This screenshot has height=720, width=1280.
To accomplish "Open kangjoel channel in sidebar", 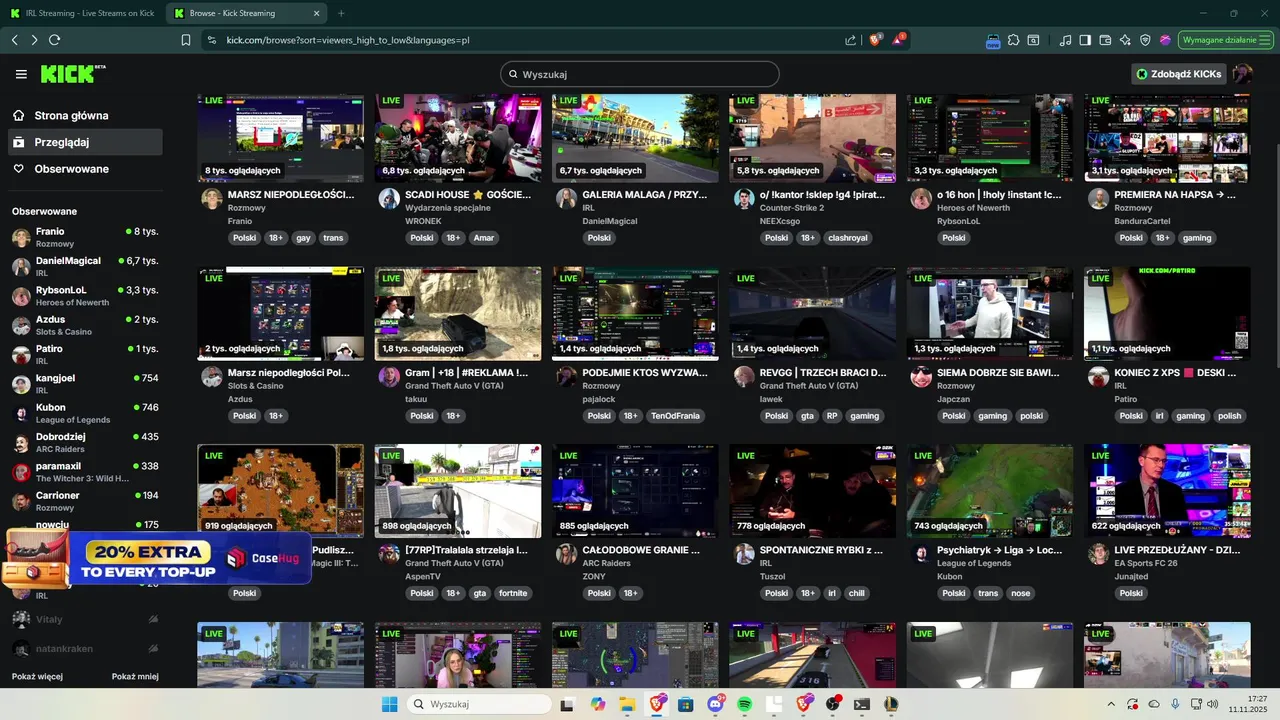I will (85, 384).
